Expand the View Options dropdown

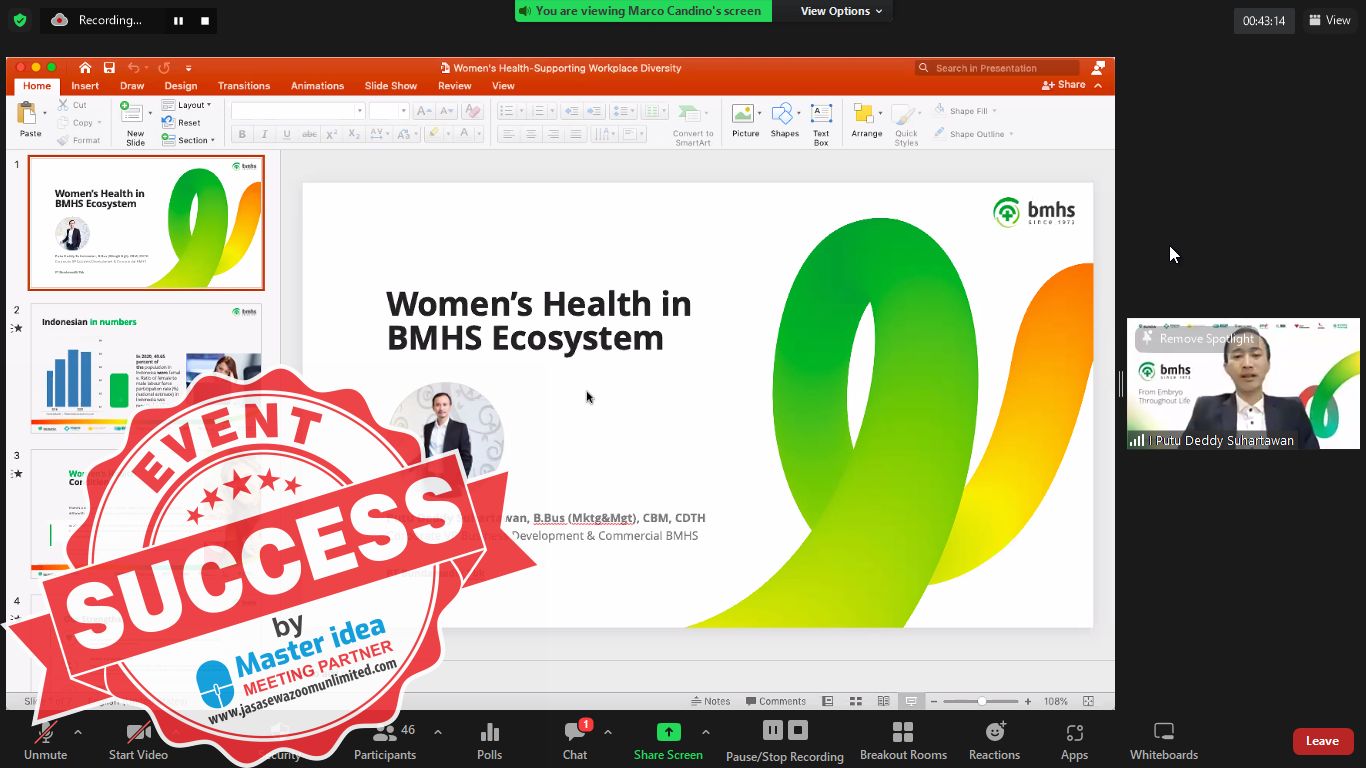(841, 11)
